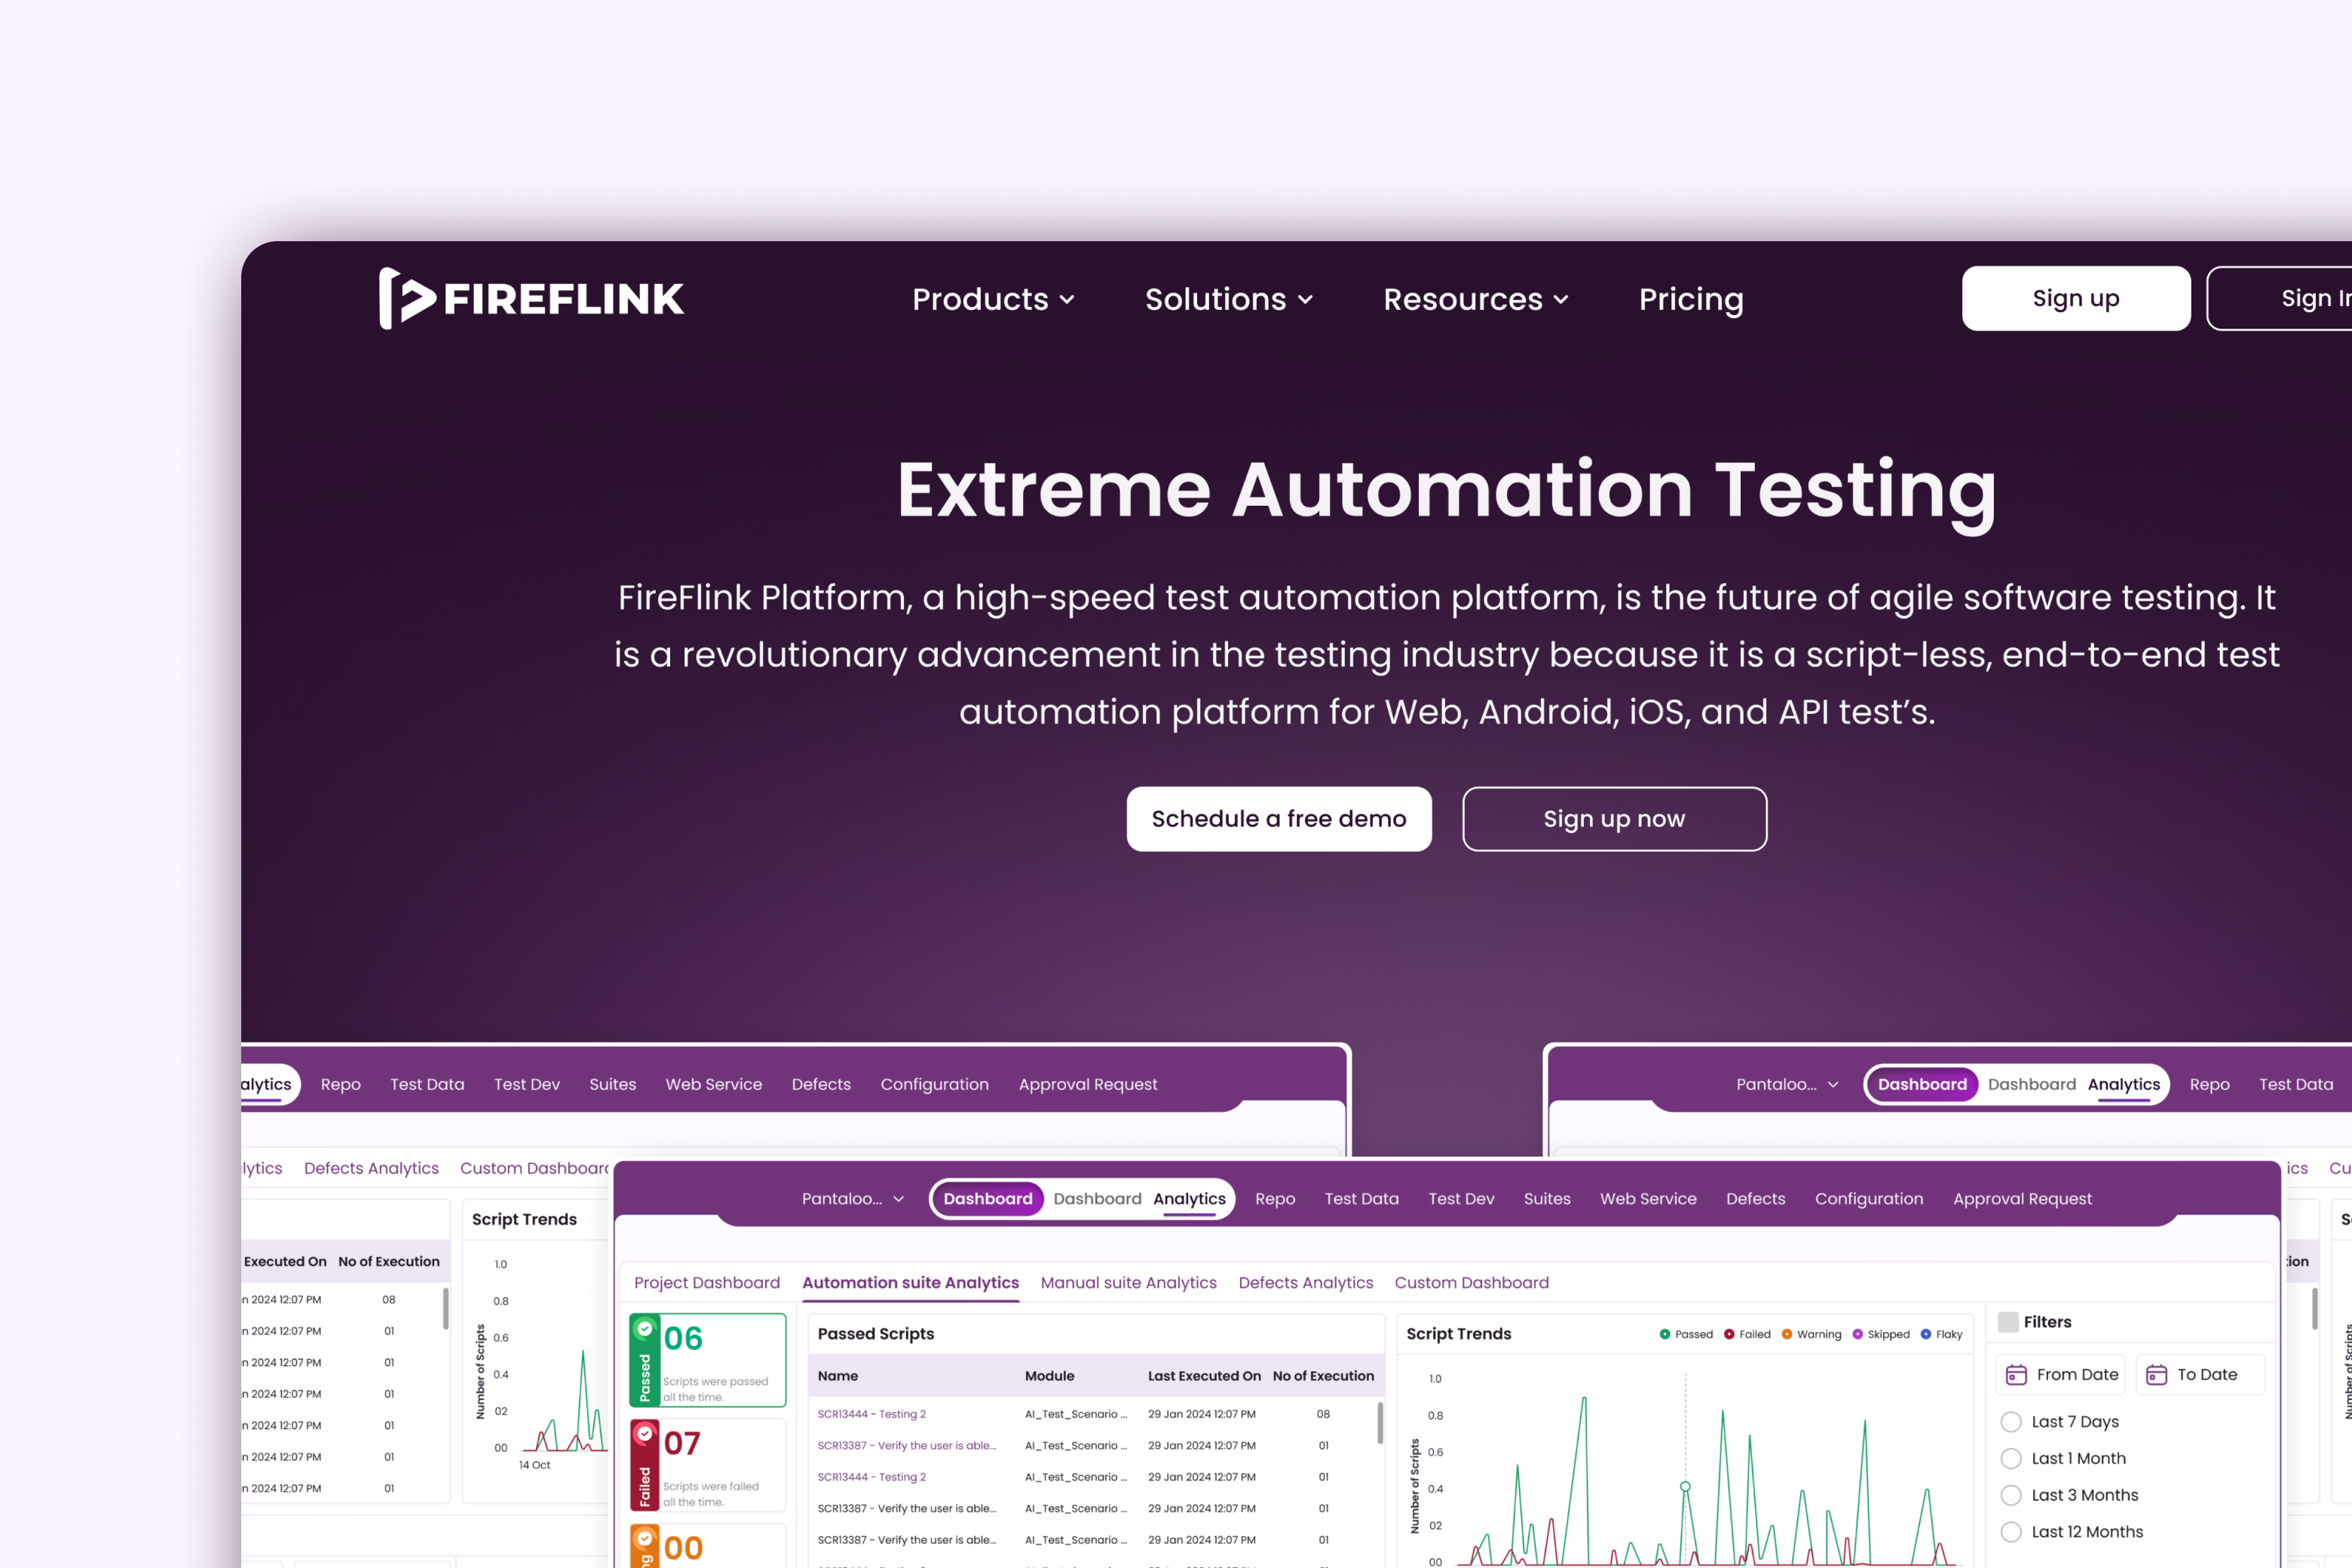Click Last Executed On header in Passed Scripts

[x=1204, y=1376]
